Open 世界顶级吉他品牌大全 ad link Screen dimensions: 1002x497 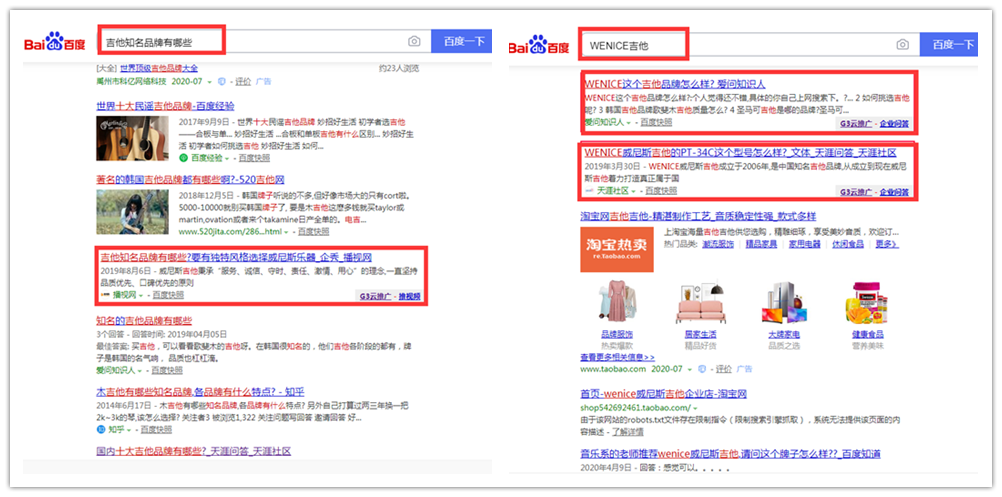pos(159,68)
